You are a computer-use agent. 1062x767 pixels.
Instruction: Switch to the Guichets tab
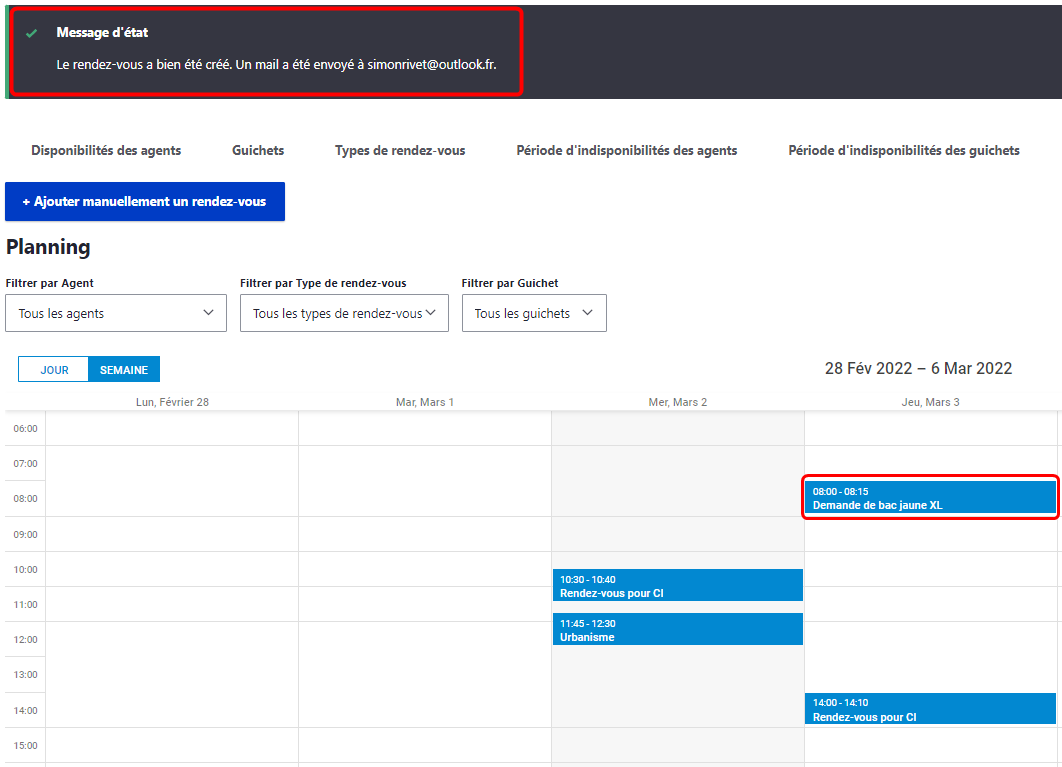point(258,151)
